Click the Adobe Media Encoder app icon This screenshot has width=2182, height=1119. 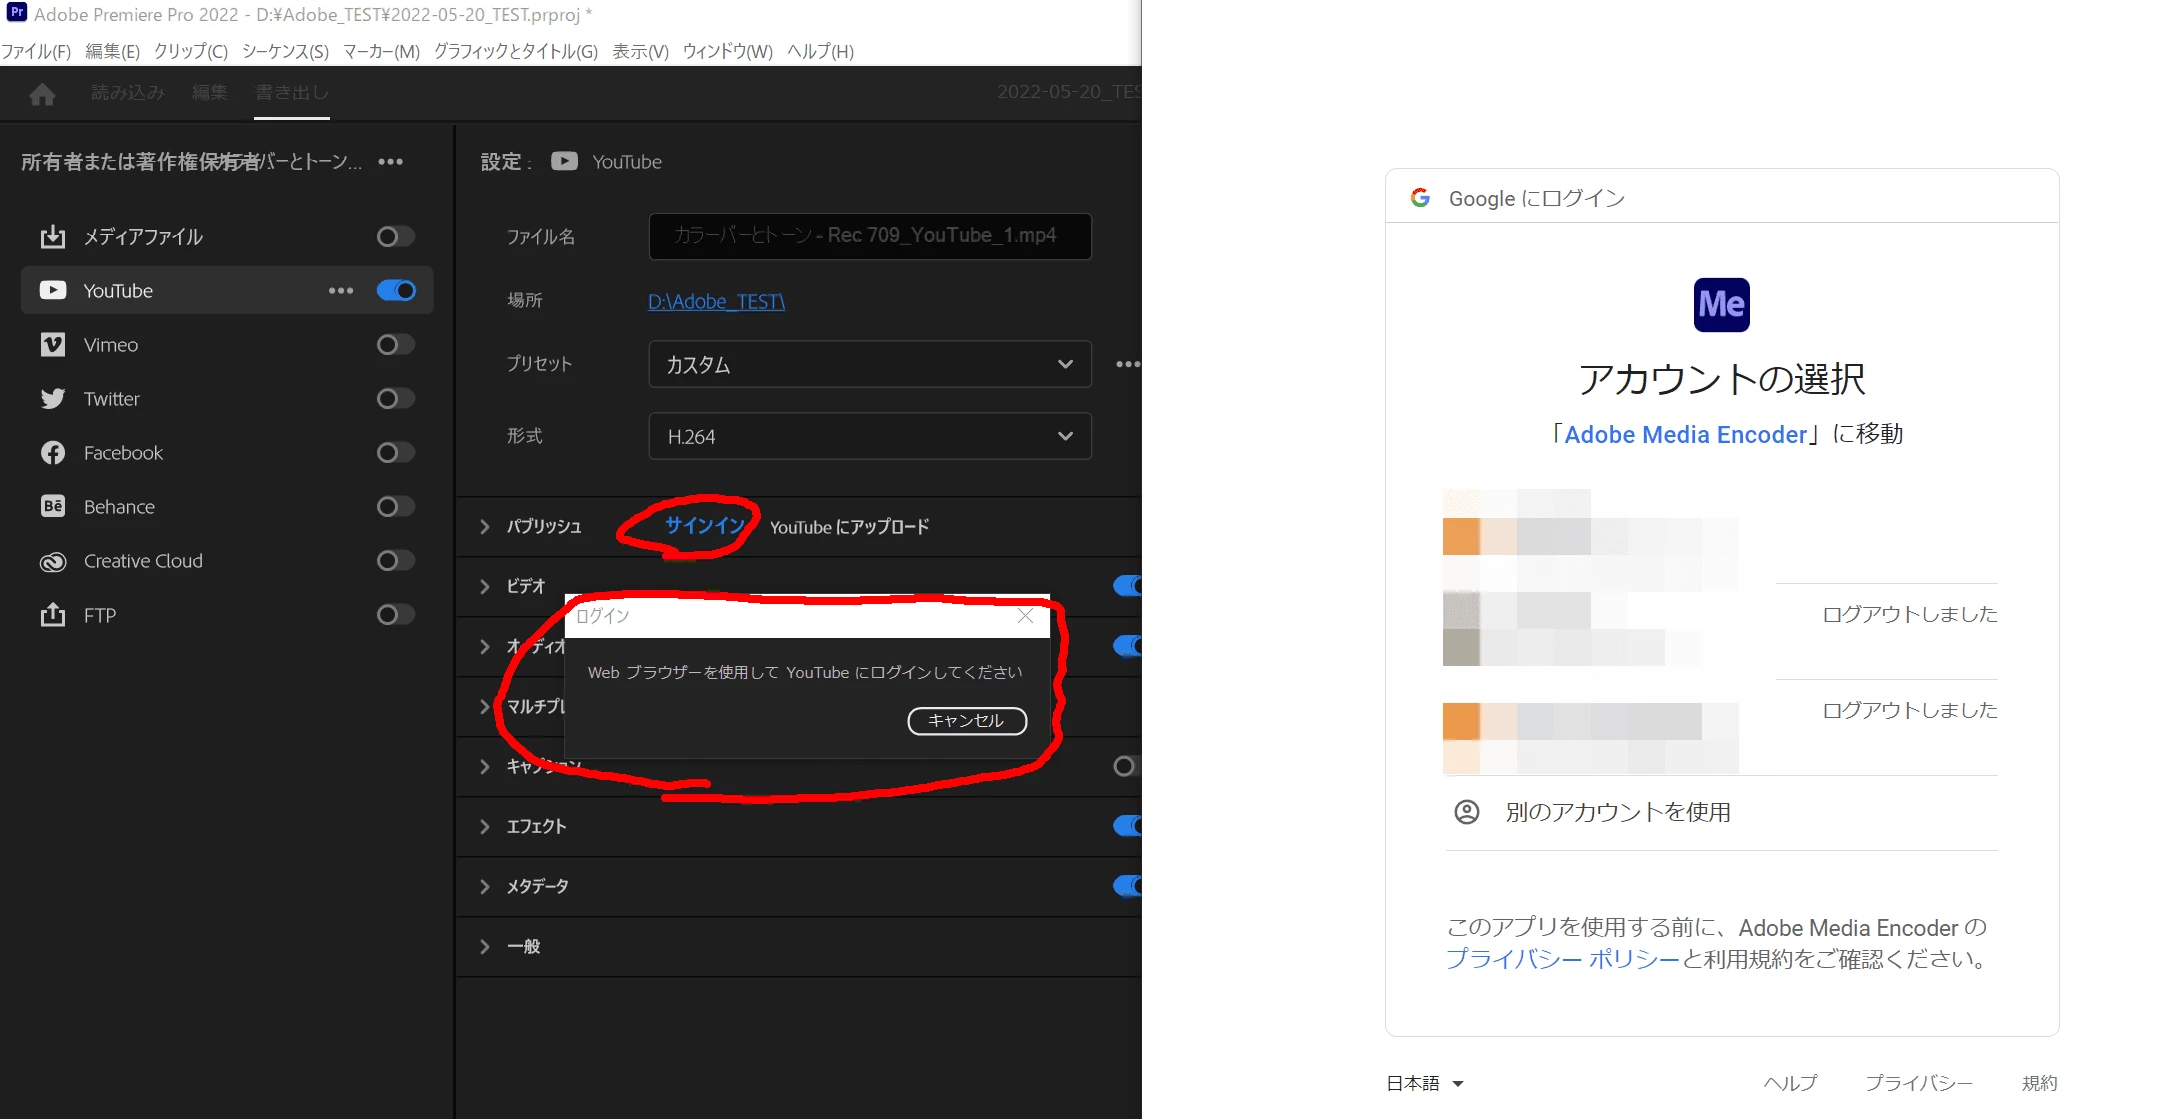coord(1722,305)
